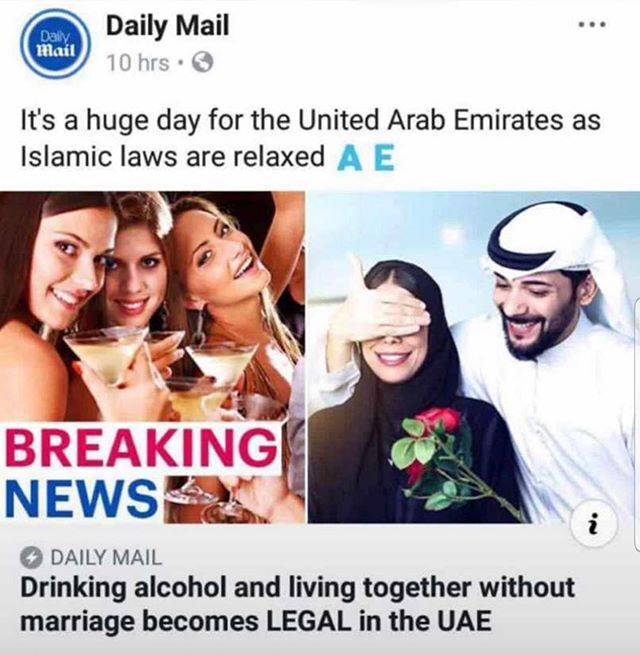Viewport: 640px width, 655px height.
Task: Click the word BREAKING in red
Action: pyautogui.click(x=142, y=447)
